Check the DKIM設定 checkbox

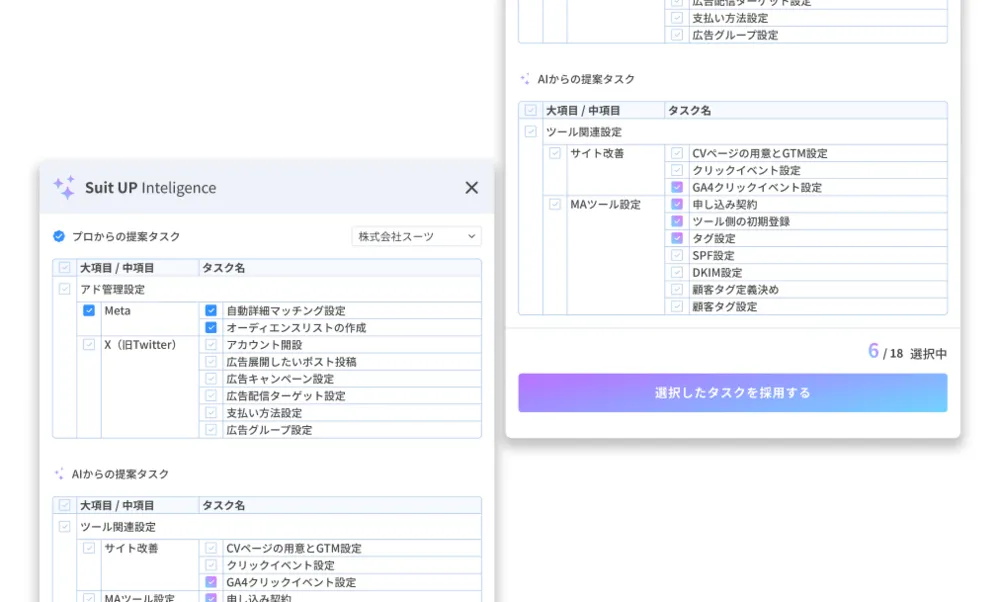(x=675, y=272)
